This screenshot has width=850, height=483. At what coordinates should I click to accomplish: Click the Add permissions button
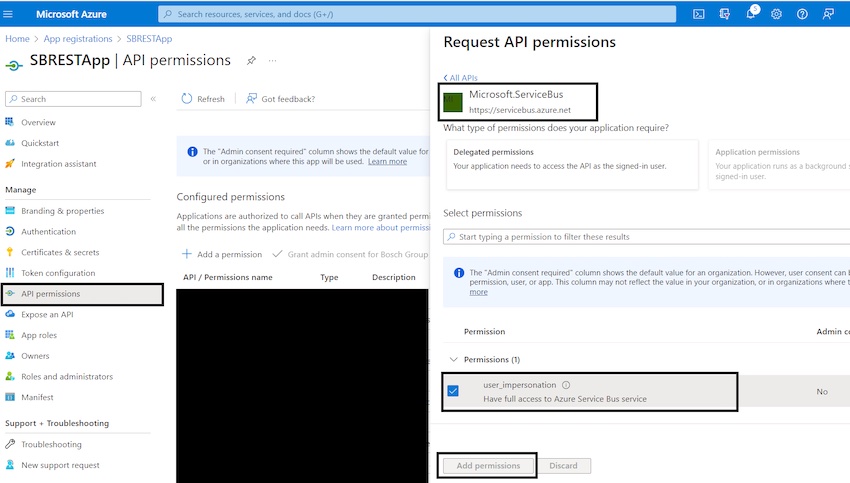488,466
